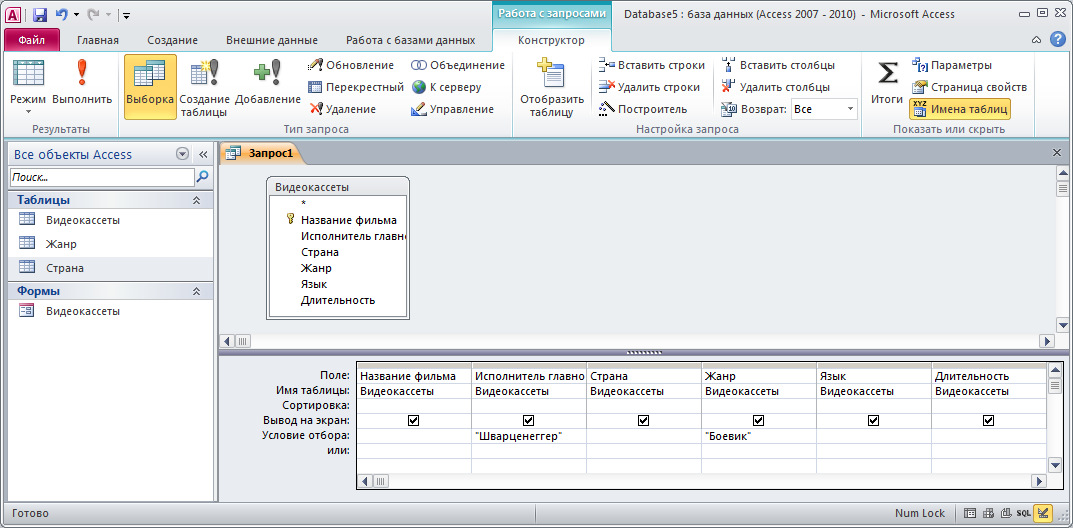This screenshot has width=1073, height=528.
Task: Select the Выборка query type
Action: point(150,86)
